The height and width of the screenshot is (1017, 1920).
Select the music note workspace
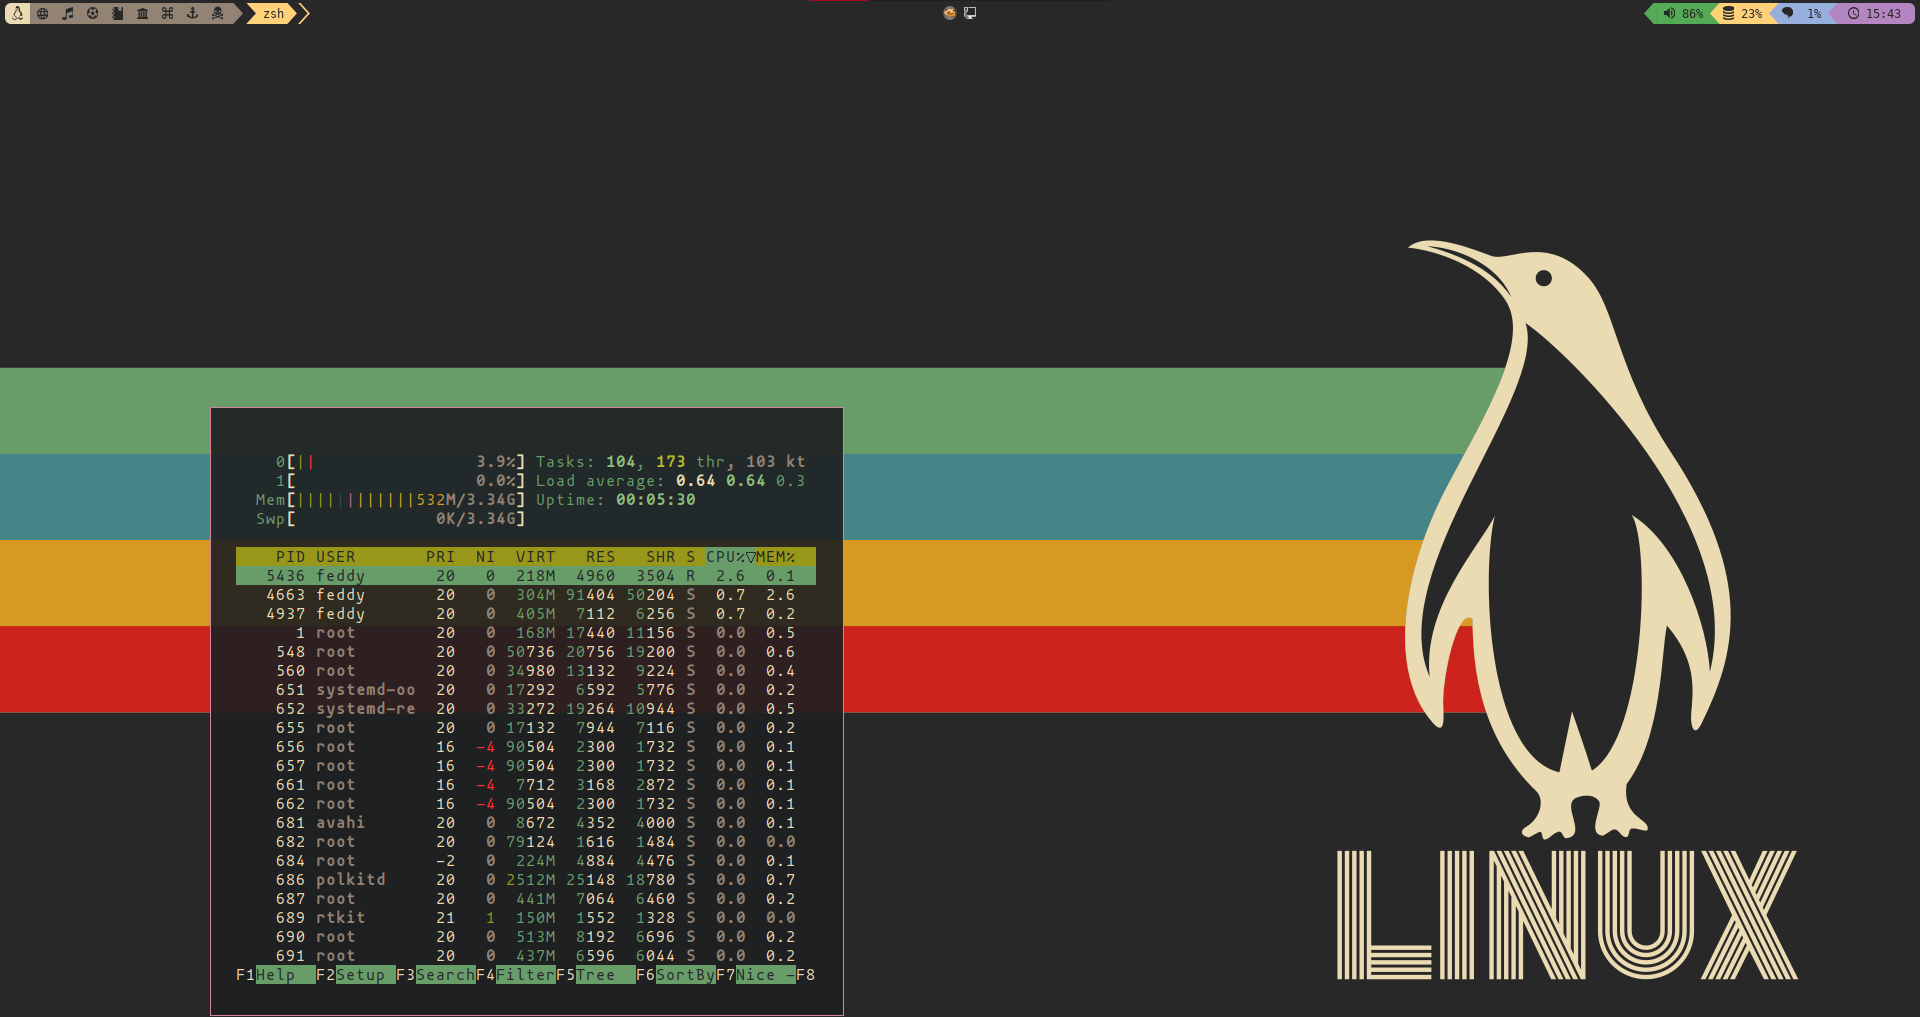pos(68,13)
